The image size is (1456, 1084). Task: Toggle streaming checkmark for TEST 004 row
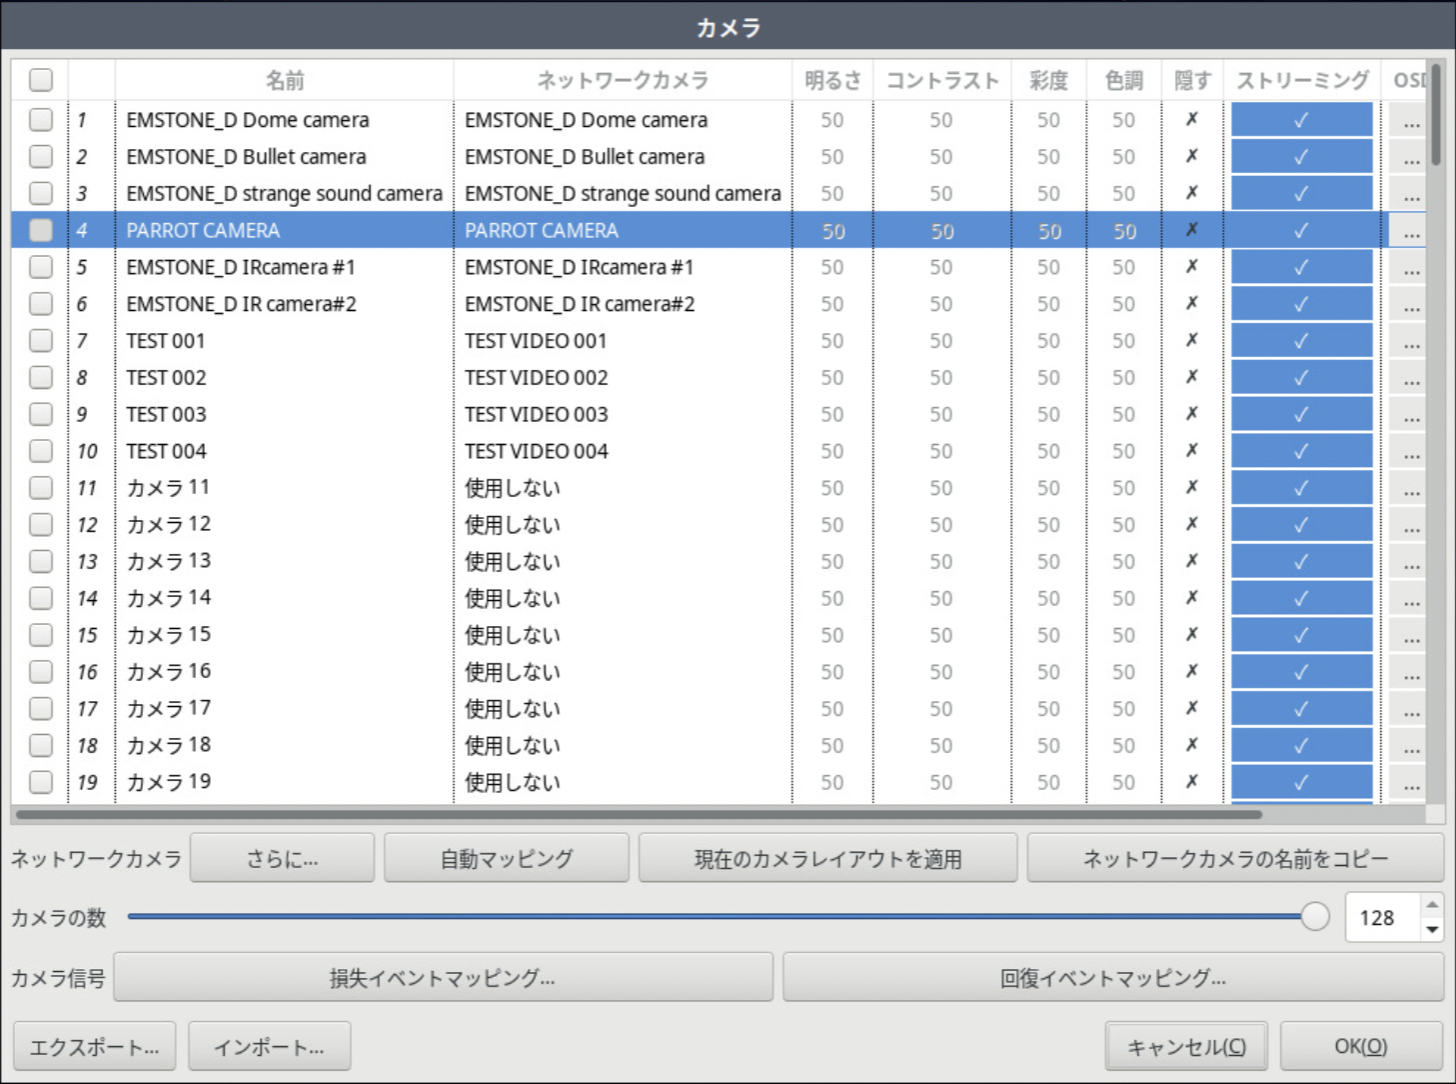click(1301, 451)
